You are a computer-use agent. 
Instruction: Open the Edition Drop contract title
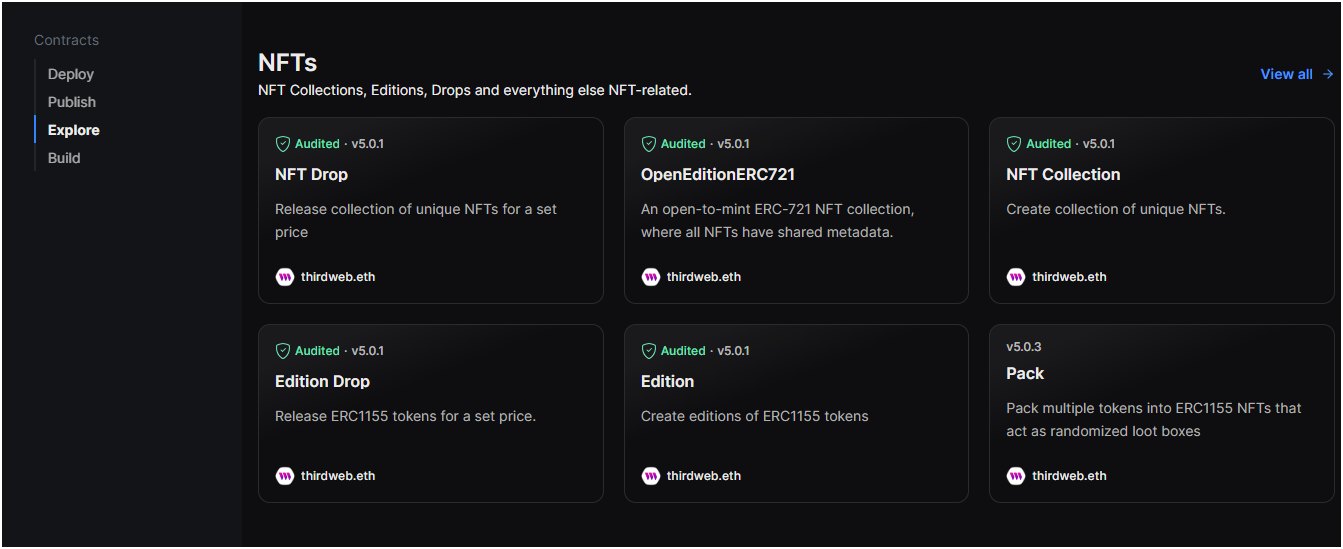coord(322,381)
